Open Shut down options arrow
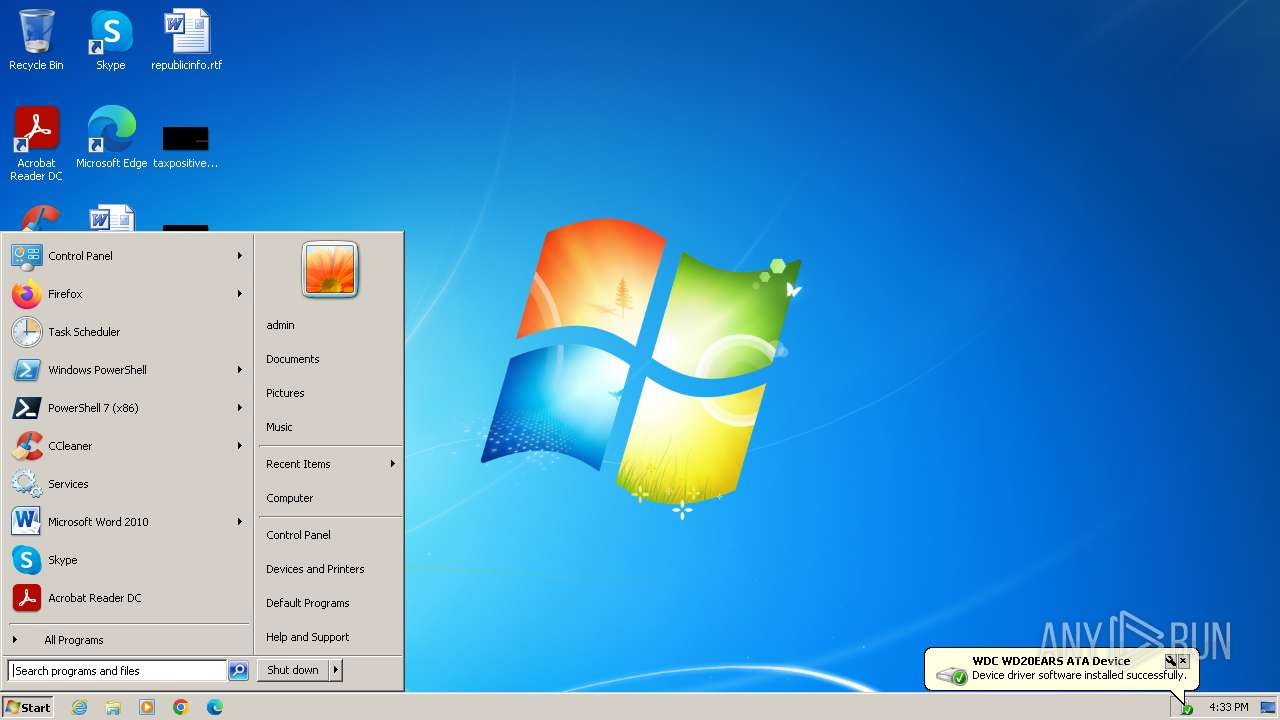Viewport: 1280px width, 720px height. [336, 670]
